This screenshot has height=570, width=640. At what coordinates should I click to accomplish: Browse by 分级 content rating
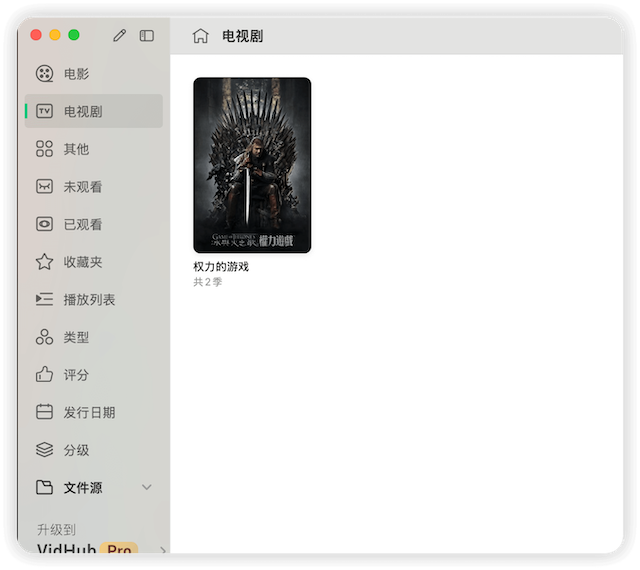point(76,450)
